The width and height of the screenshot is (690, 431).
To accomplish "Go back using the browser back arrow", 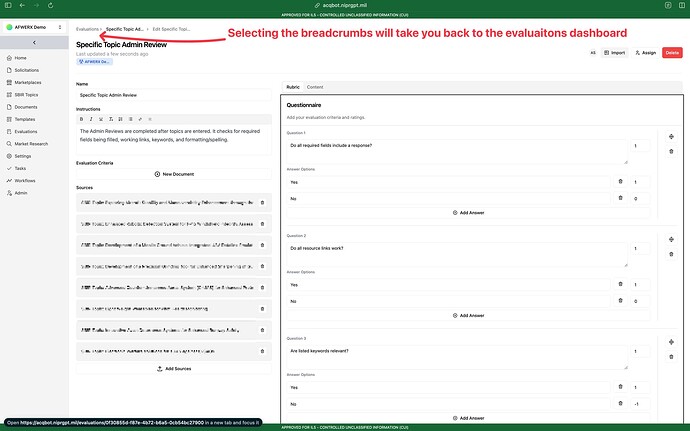I will 22,5.
